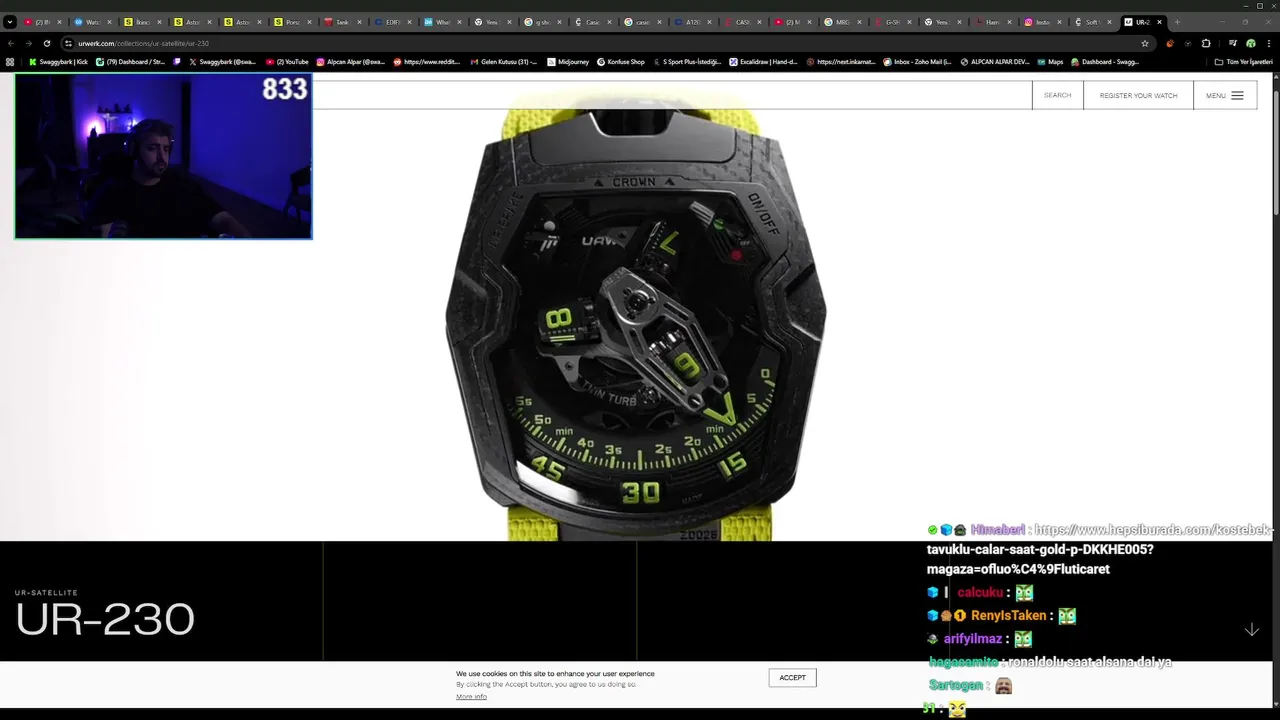Go forward to the next page
Screen dimensions: 1280x720
[28, 44]
